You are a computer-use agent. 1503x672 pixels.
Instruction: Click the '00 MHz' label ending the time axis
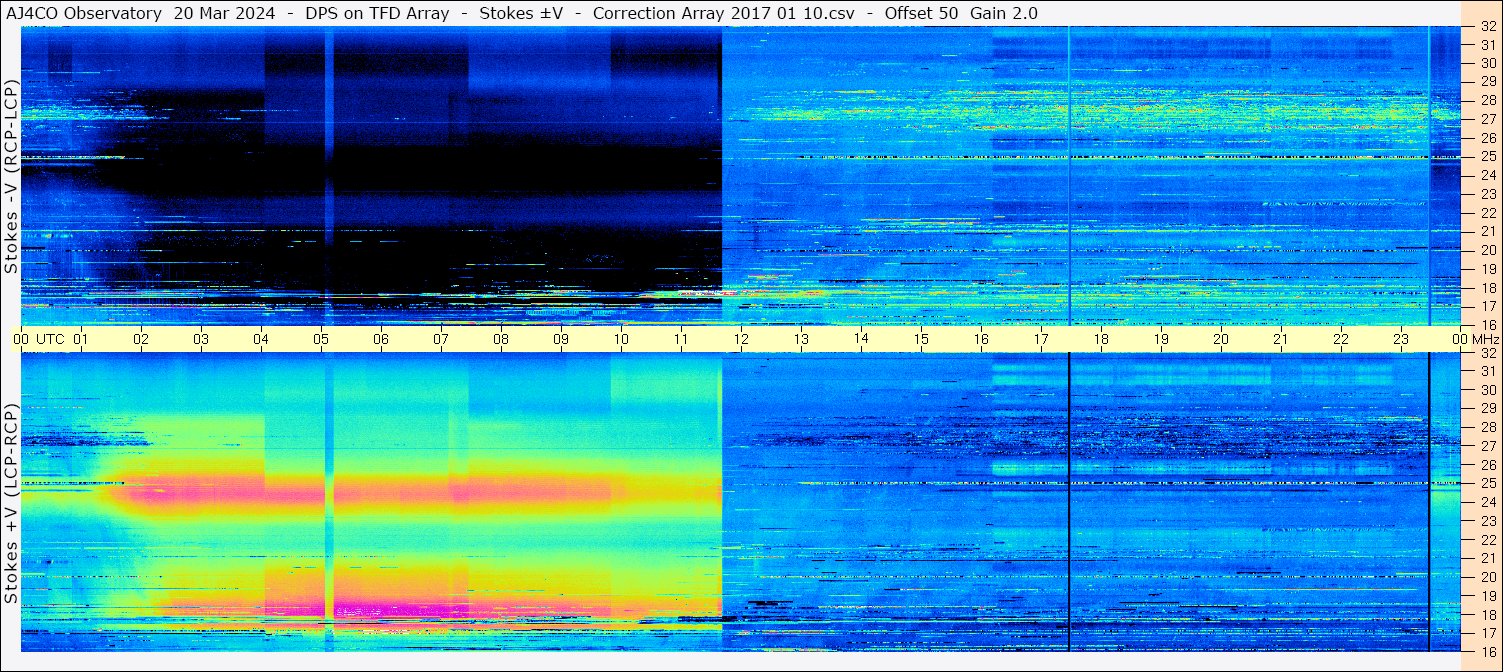[x=1475, y=339]
